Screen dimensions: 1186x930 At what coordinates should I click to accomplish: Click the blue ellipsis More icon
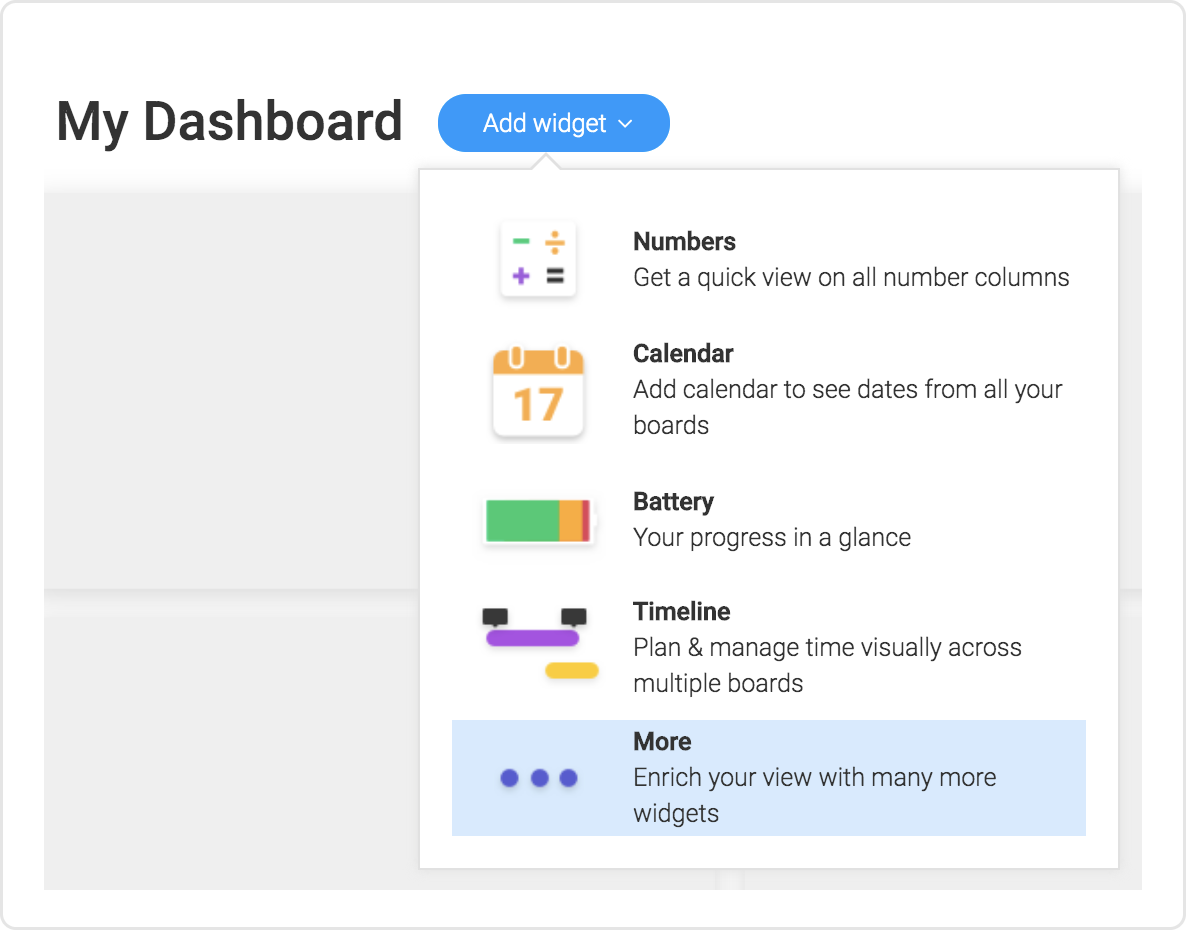(x=538, y=778)
